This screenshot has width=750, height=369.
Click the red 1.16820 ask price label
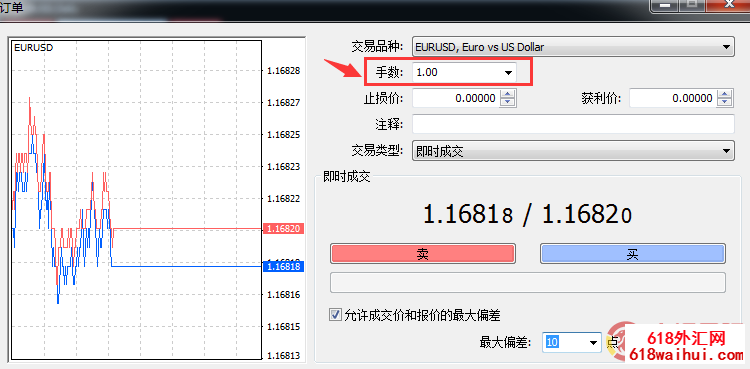284,229
